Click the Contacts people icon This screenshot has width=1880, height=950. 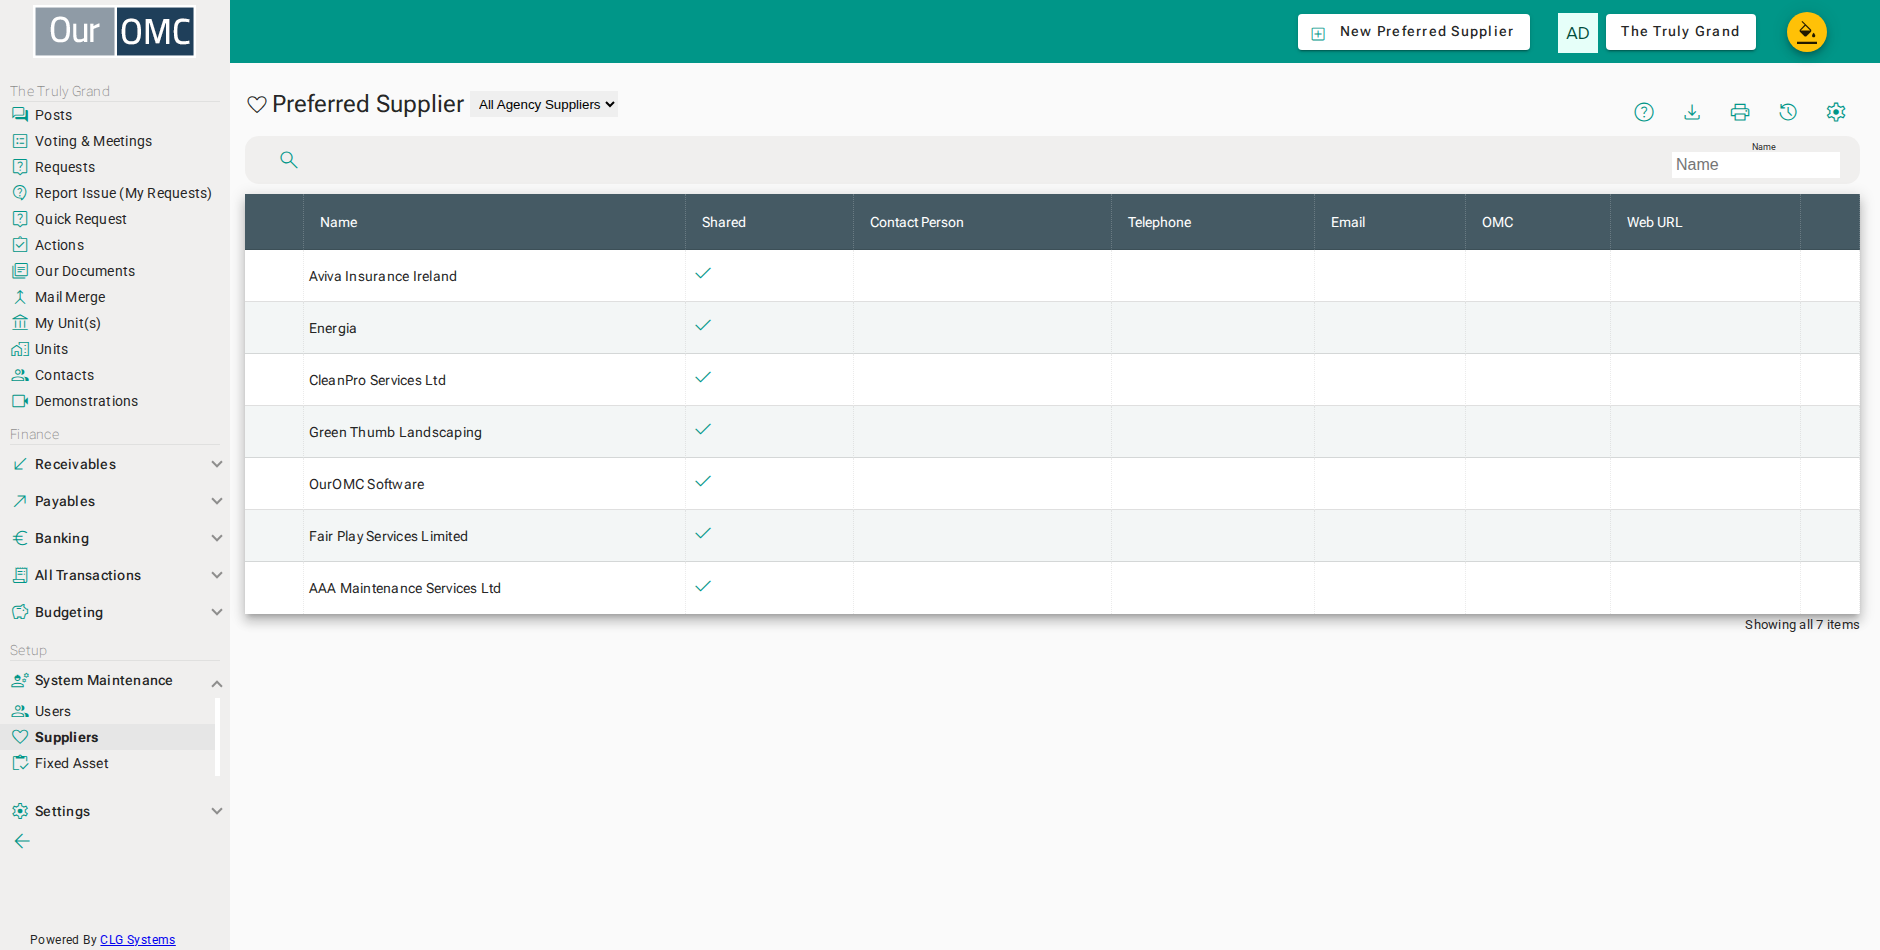click(x=20, y=375)
